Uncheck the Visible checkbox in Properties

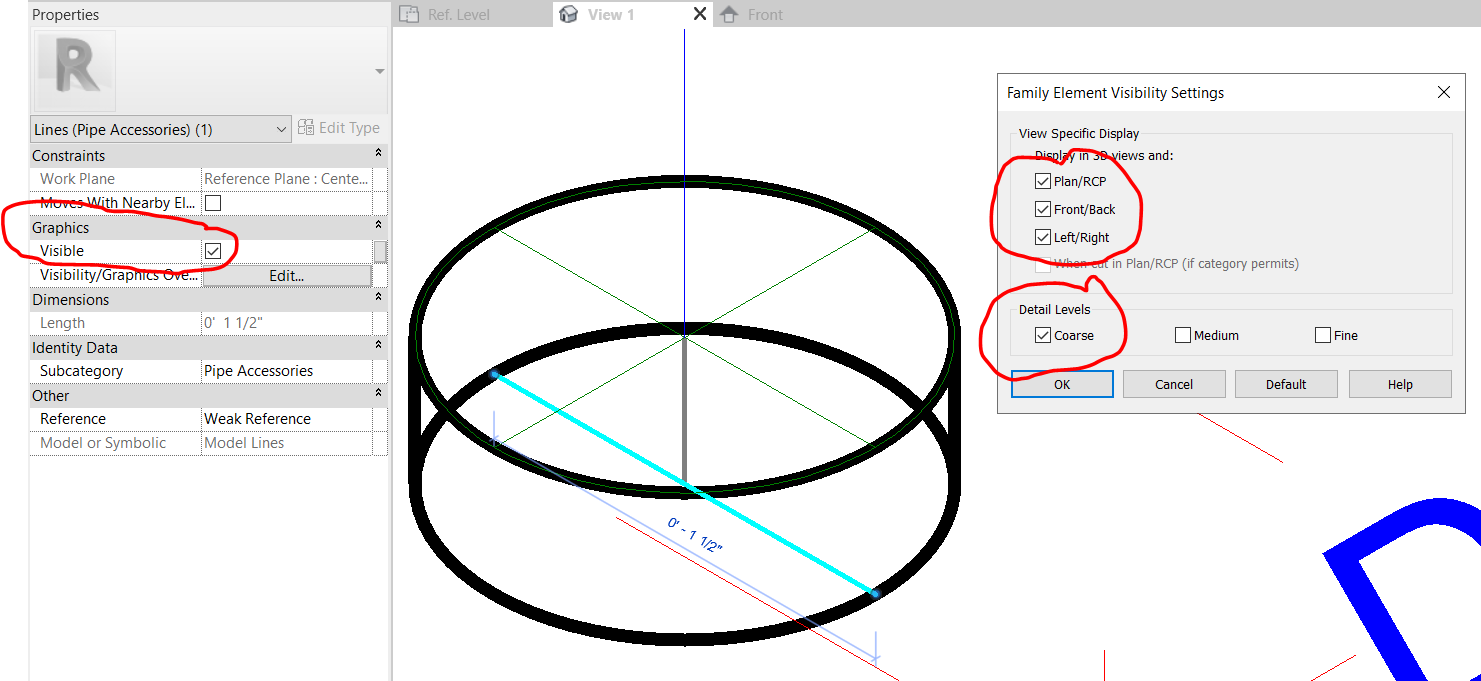click(x=213, y=251)
